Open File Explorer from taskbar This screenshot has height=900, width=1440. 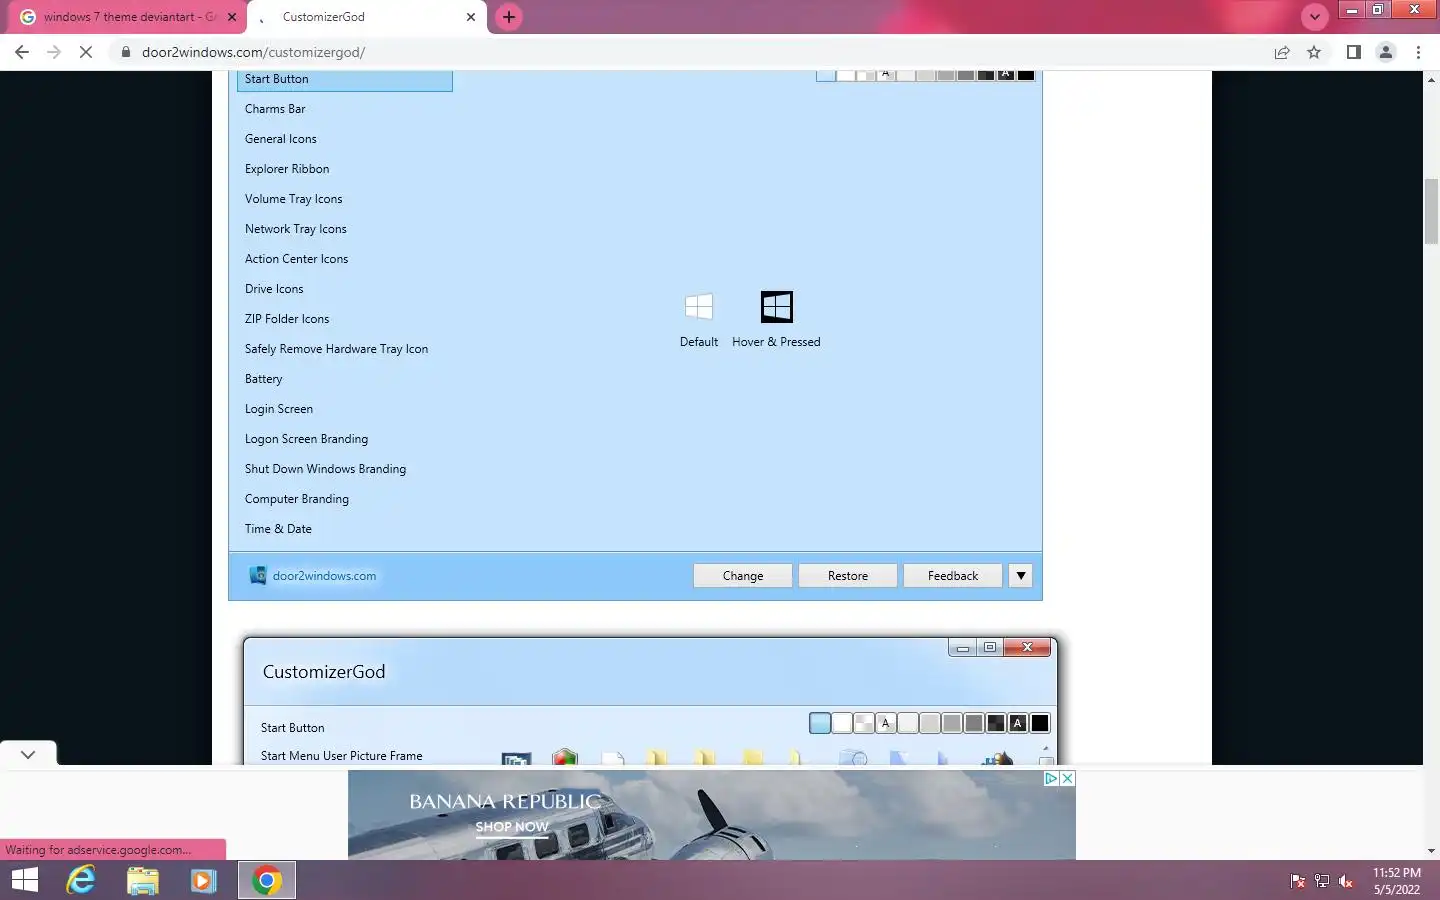(143, 880)
